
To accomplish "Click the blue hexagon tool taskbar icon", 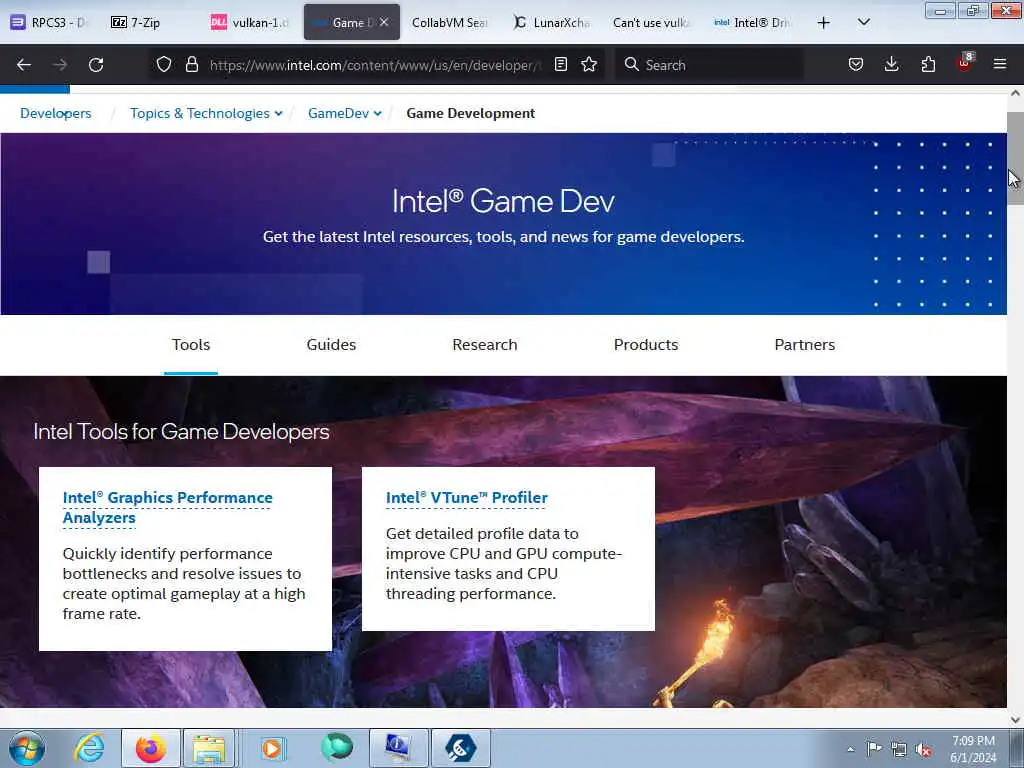I will pos(460,748).
